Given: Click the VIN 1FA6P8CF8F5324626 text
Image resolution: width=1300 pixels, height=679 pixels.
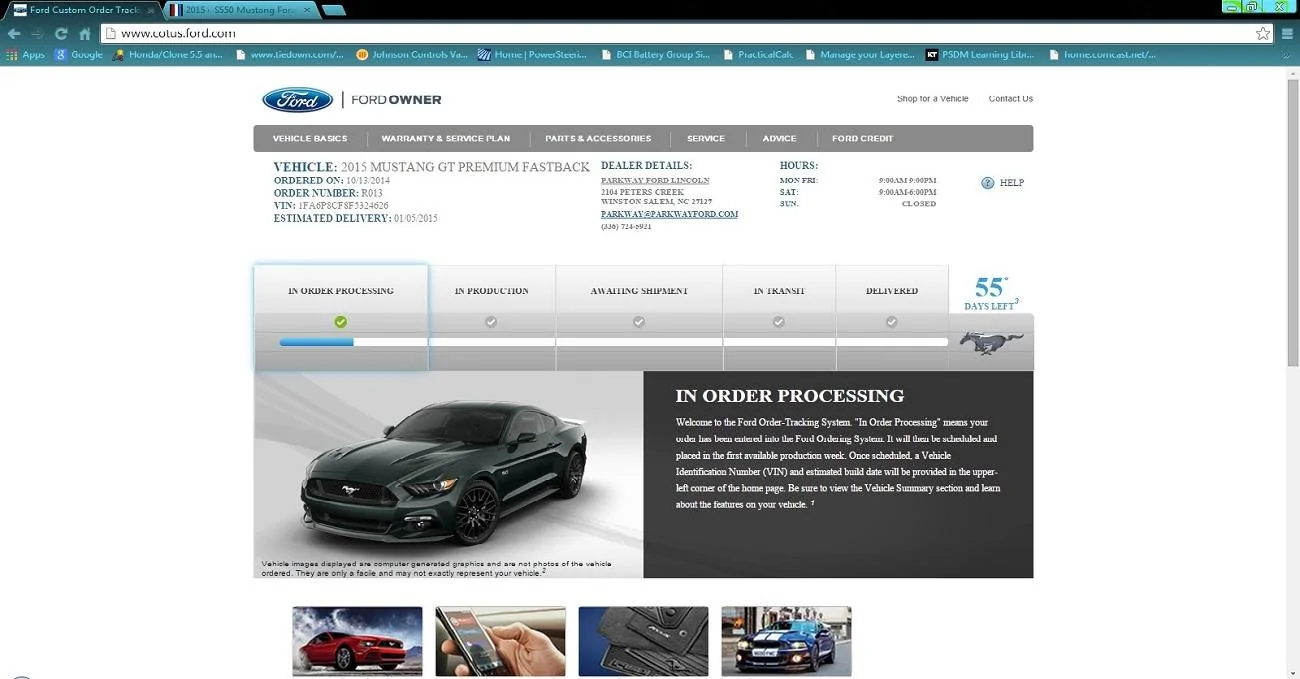Looking at the screenshot, I should click(331, 205).
